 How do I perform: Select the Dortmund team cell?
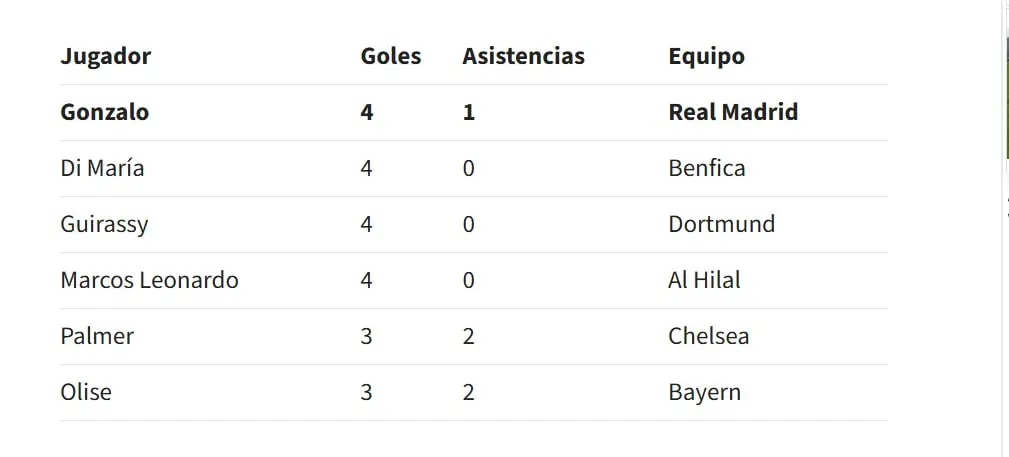point(721,224)
